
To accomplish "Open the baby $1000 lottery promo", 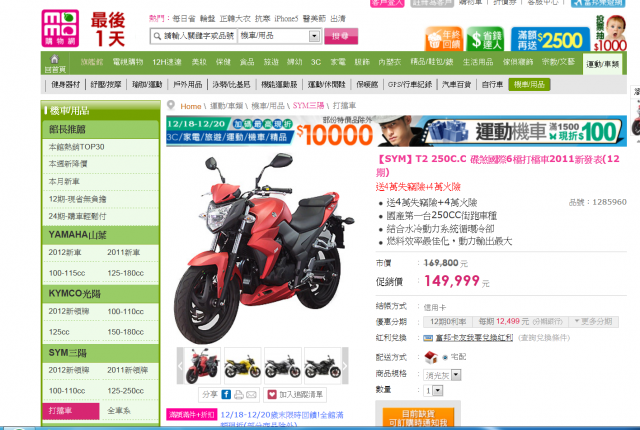I will coord(611,33).
